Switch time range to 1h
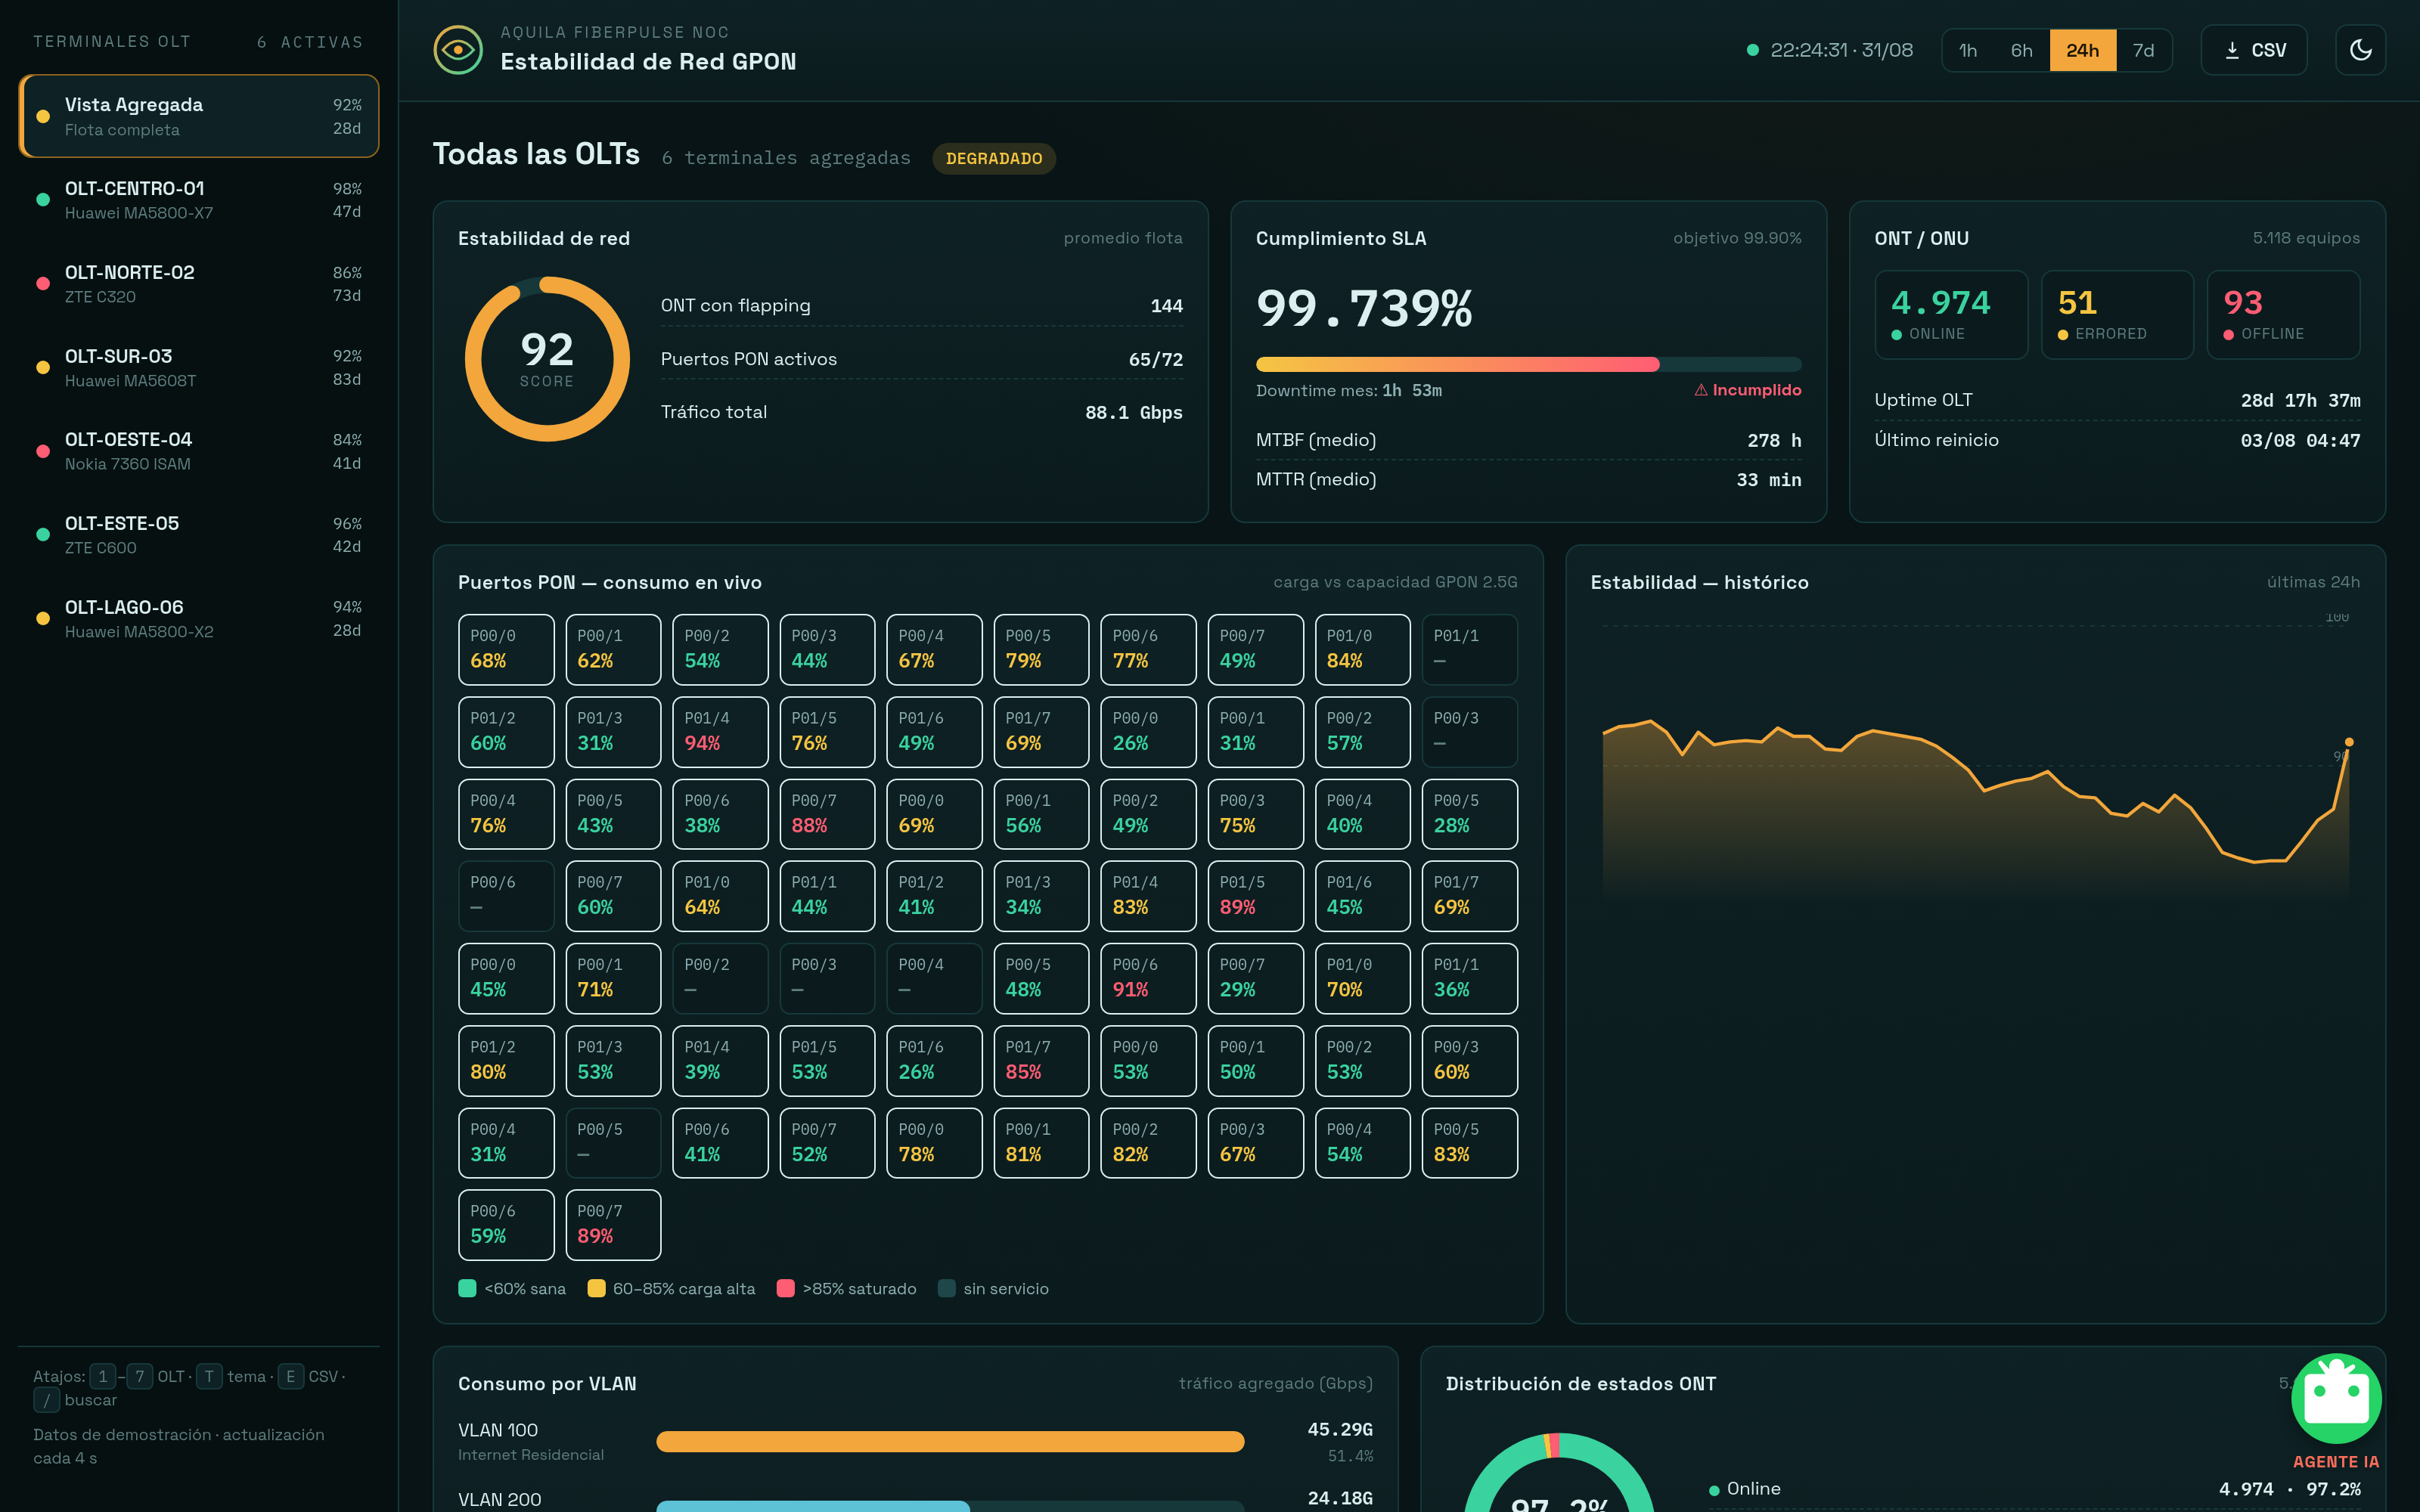Screen dimensions: 2420x1512 (x=1967, y=50)
